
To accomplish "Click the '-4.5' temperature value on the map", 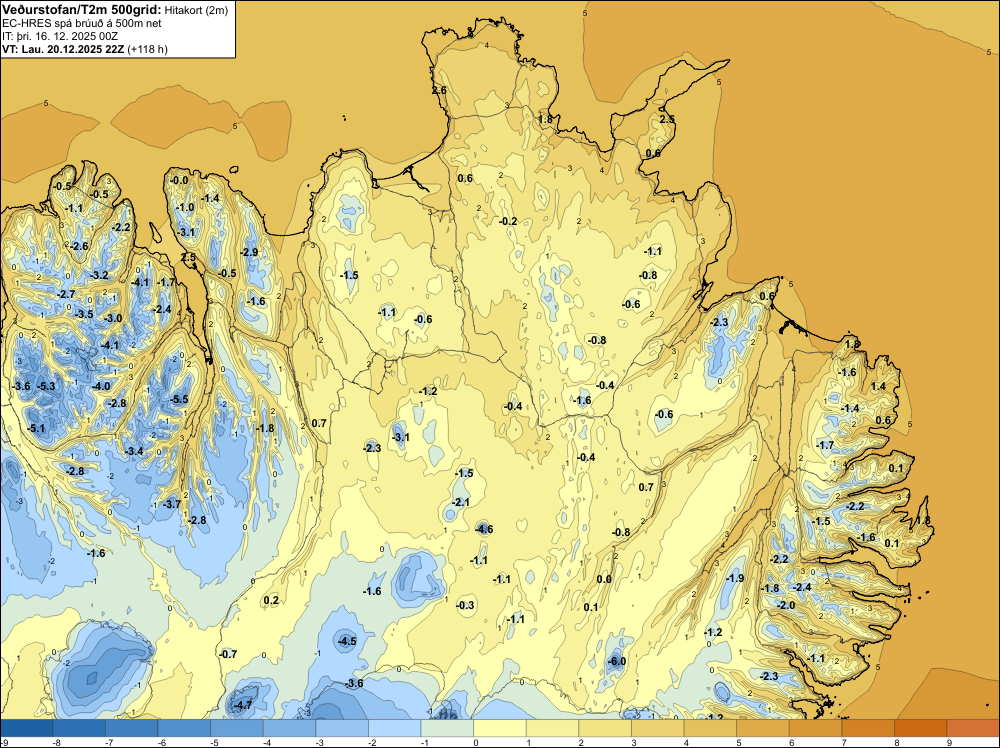I will click(x=347, y=641).
